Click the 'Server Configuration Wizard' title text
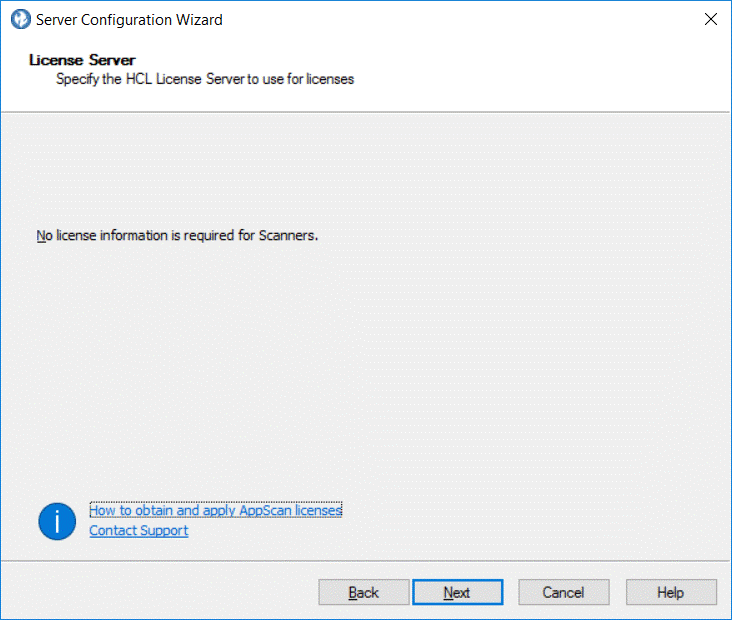The image size is (732, 620). (x=129, y=19)
